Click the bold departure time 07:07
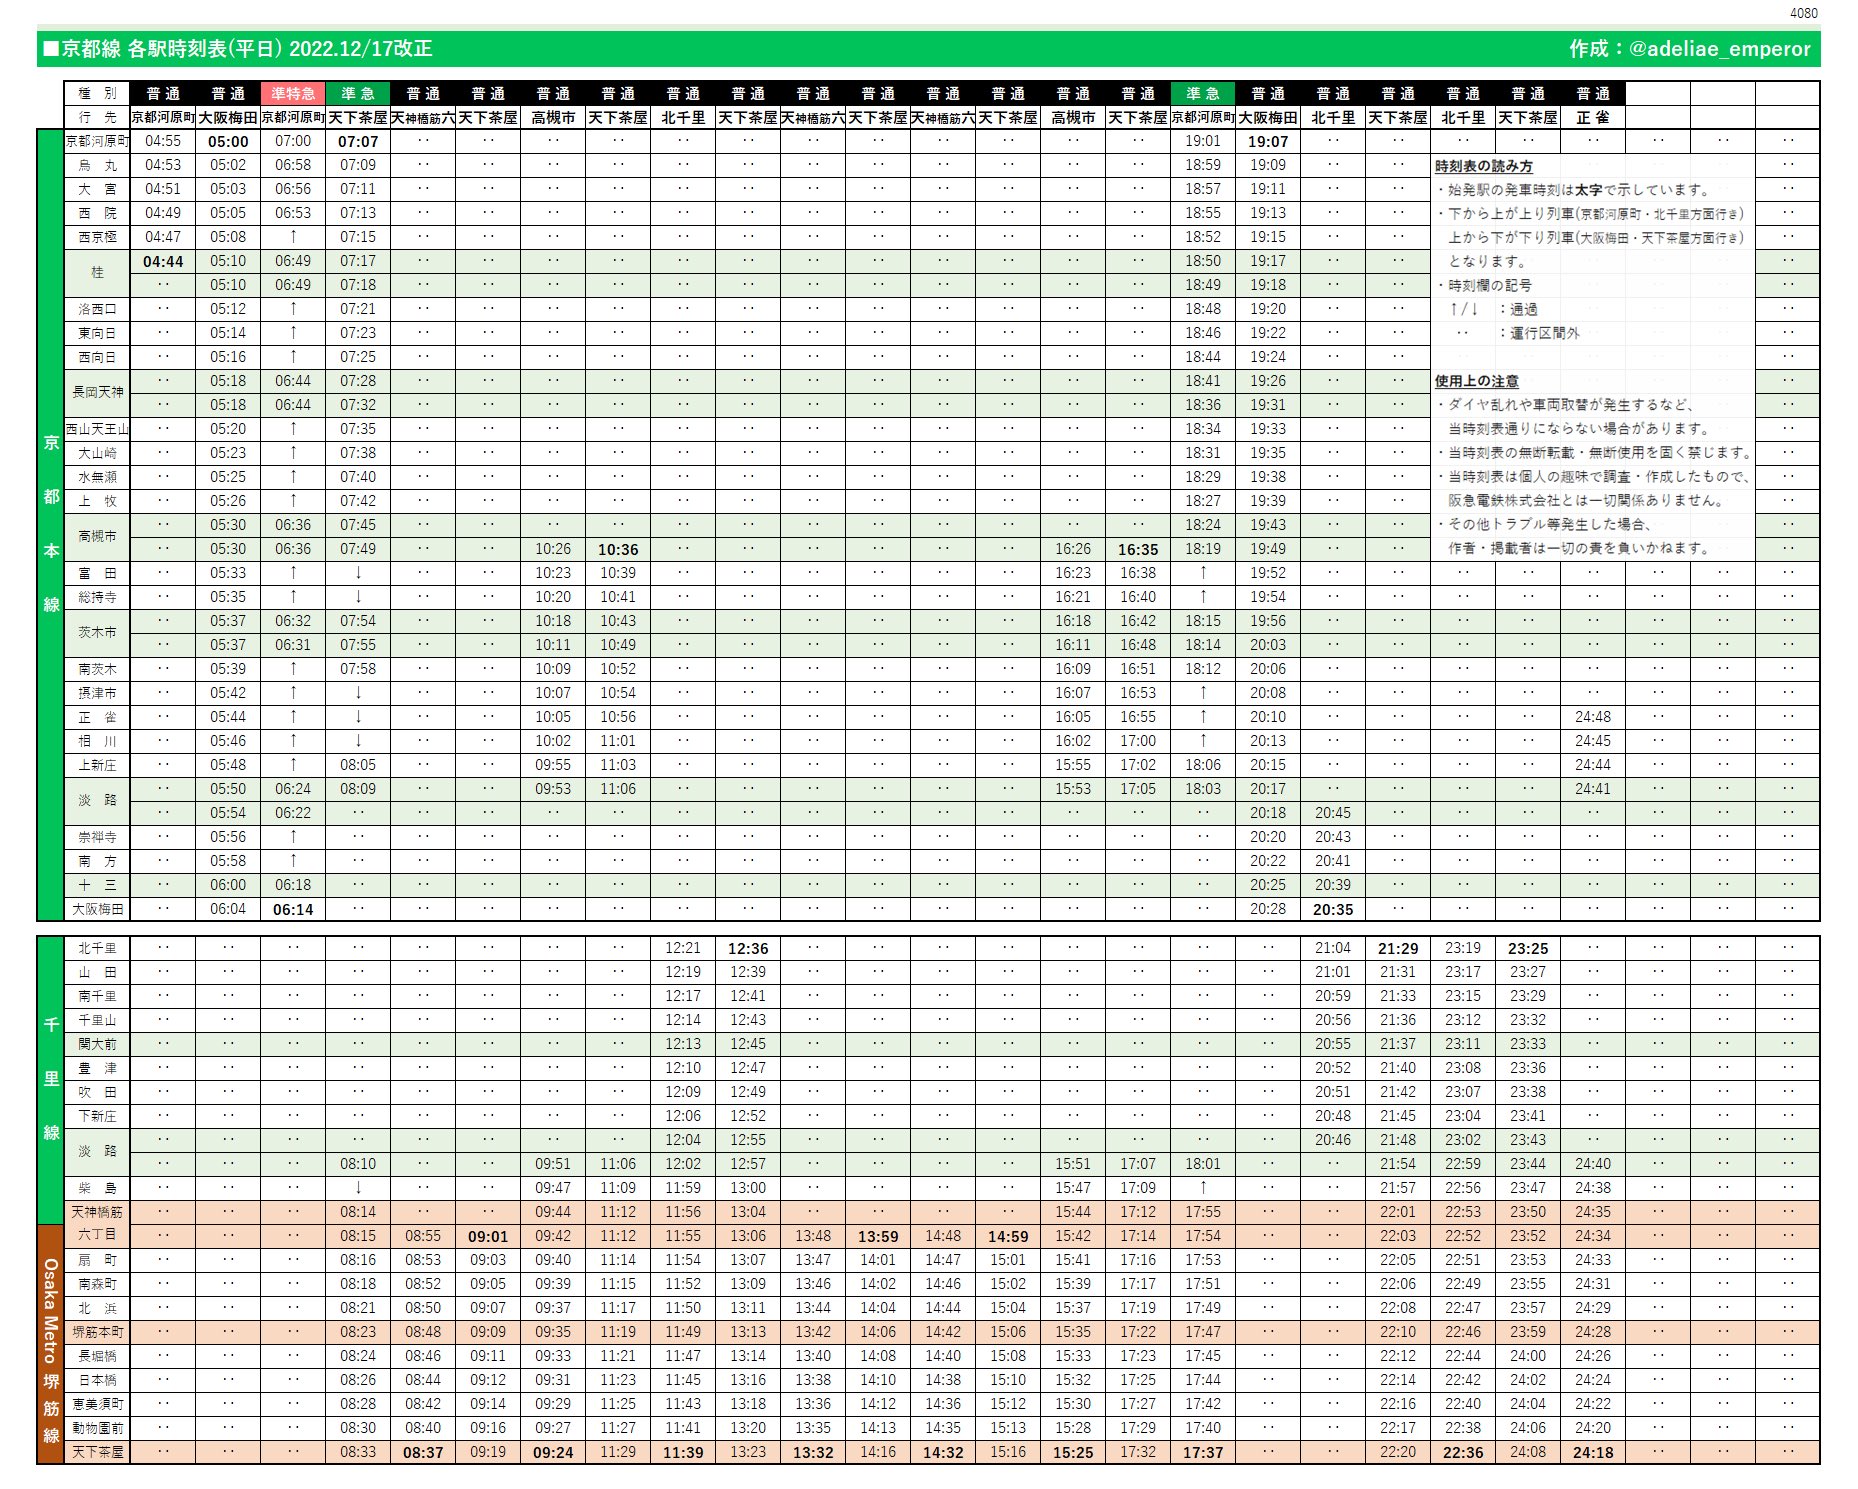This screenshot has width=1858, height=1489. (358, 141)
